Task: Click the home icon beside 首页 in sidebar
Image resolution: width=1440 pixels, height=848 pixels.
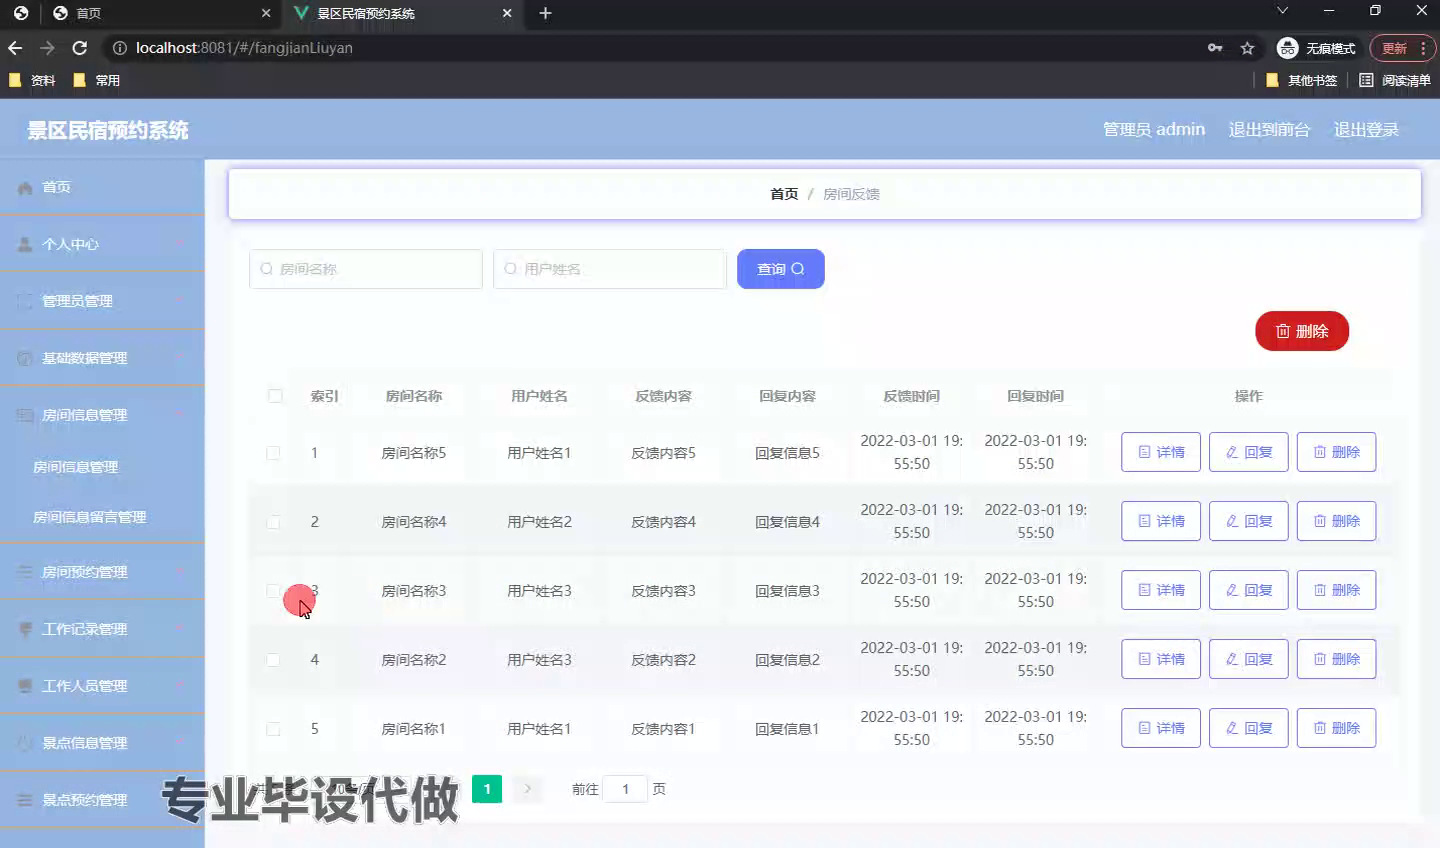Action: (25, 188)
